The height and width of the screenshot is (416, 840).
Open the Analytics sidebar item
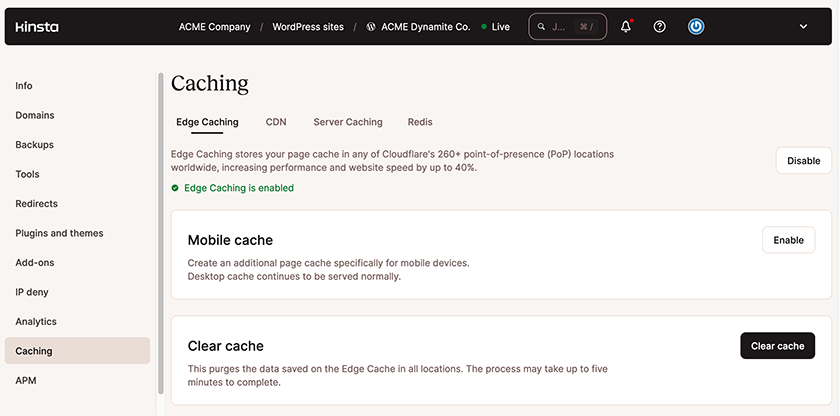(36, 322)
